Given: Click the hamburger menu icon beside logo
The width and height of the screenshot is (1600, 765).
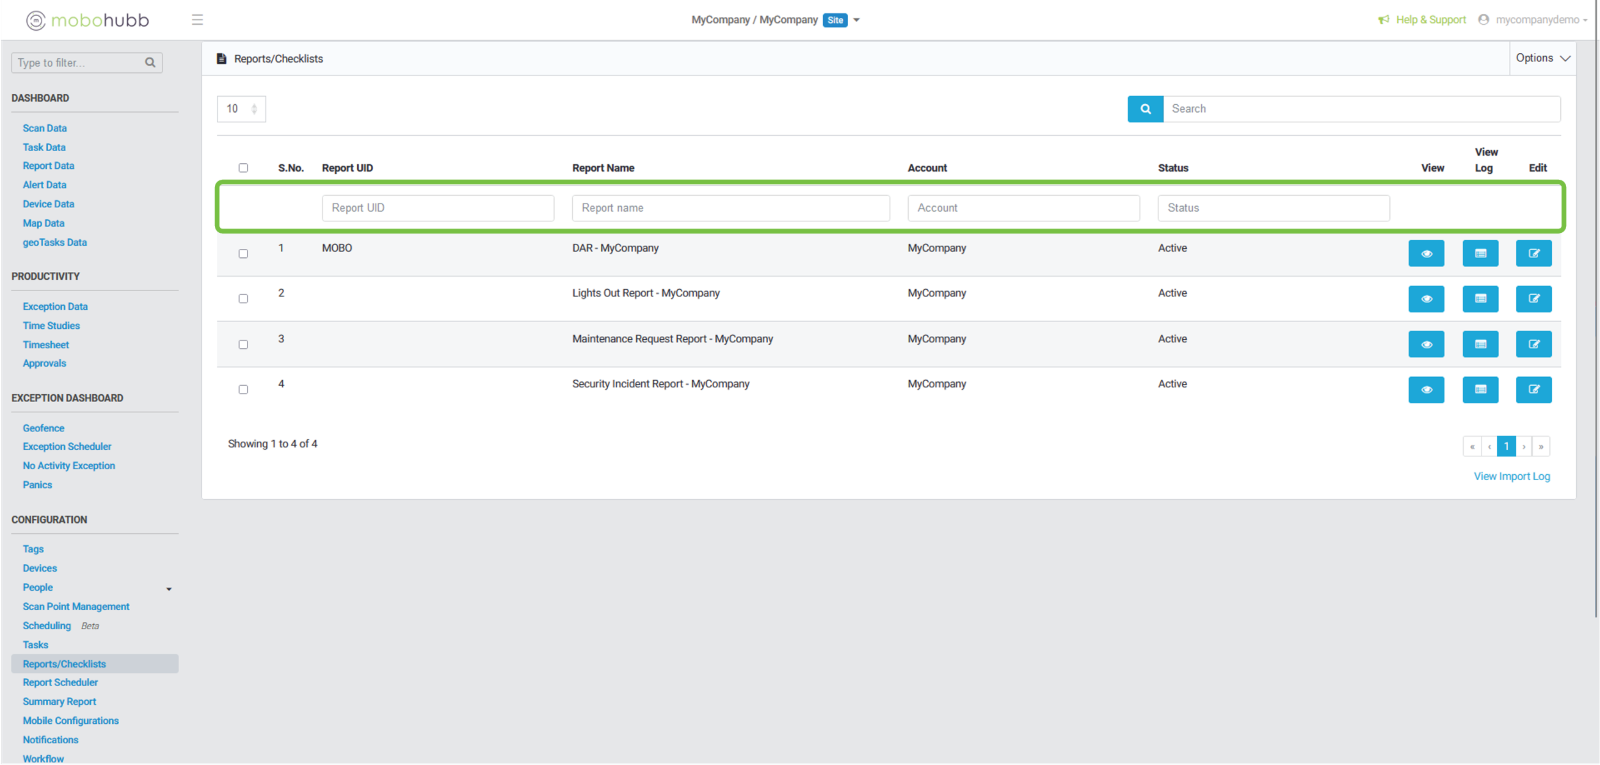Looking at the screenshot, I should tap(197, 20).
